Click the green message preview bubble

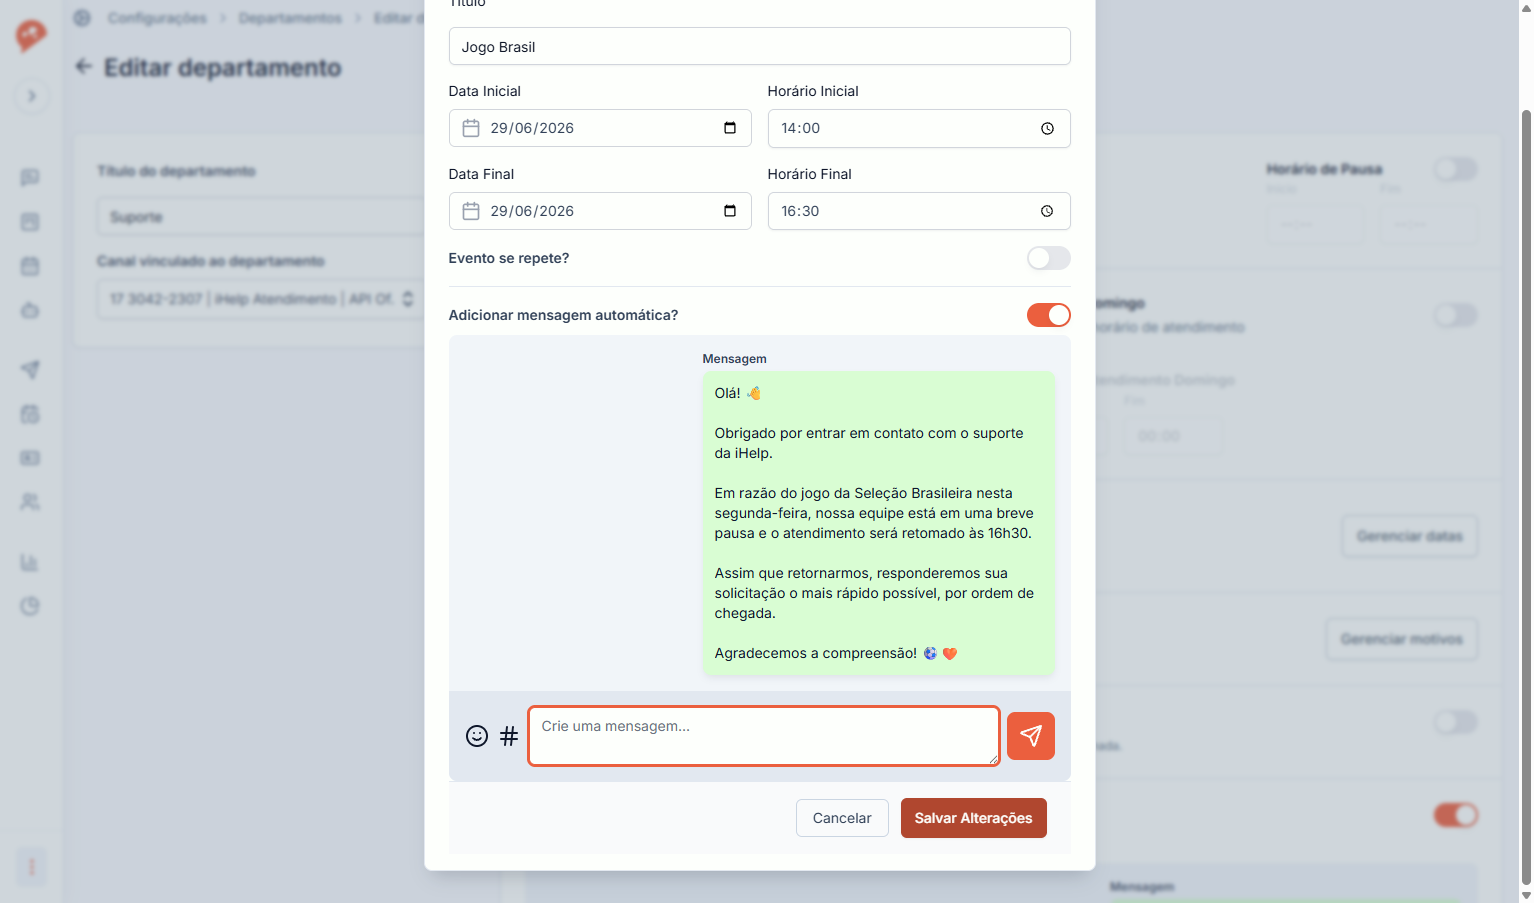click(879, 523)
